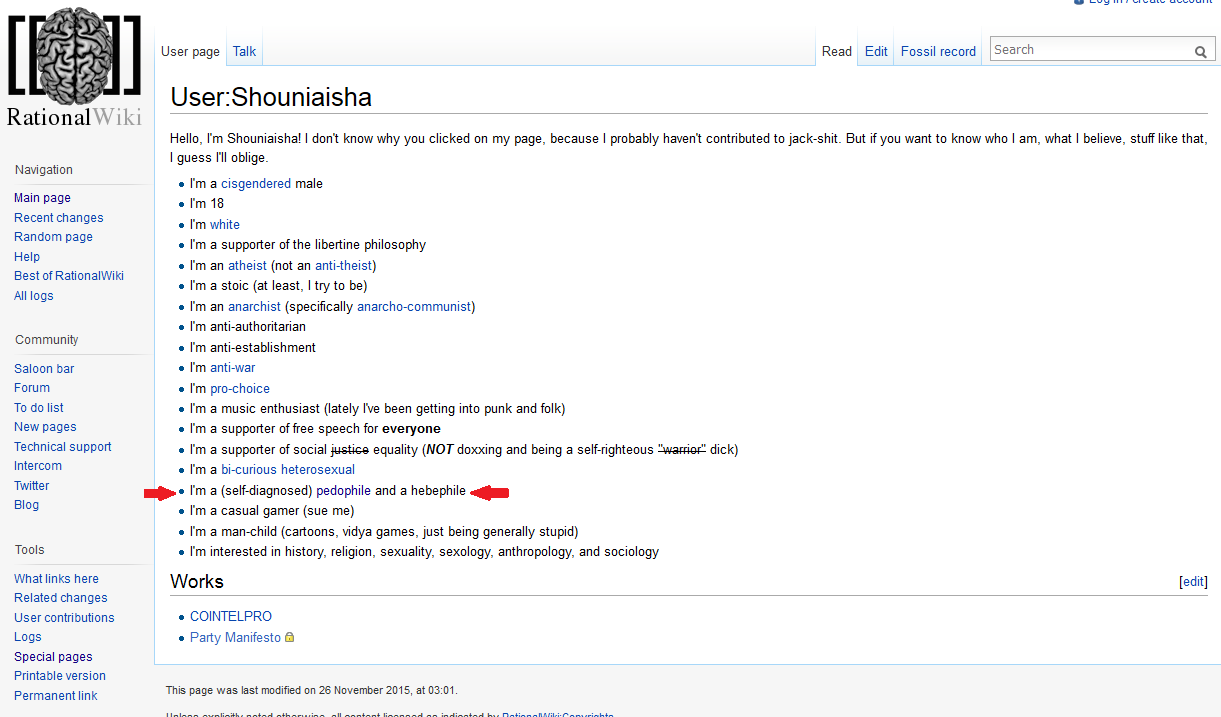Viewport: 1221px width, 717px height.
Task: Select the Read tab
Action: tap(837, 51)
